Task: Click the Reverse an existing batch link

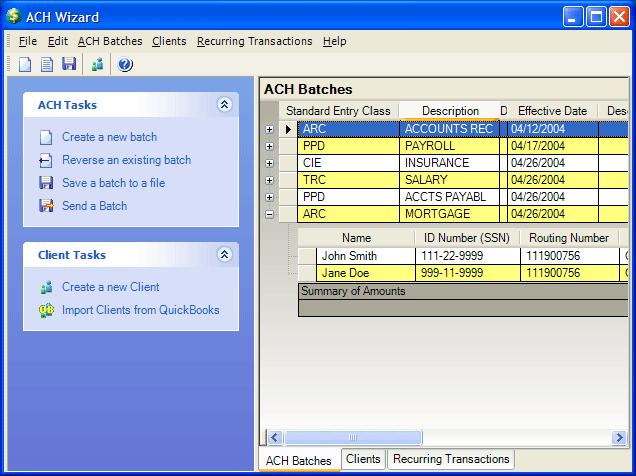Action: point(127,160)
